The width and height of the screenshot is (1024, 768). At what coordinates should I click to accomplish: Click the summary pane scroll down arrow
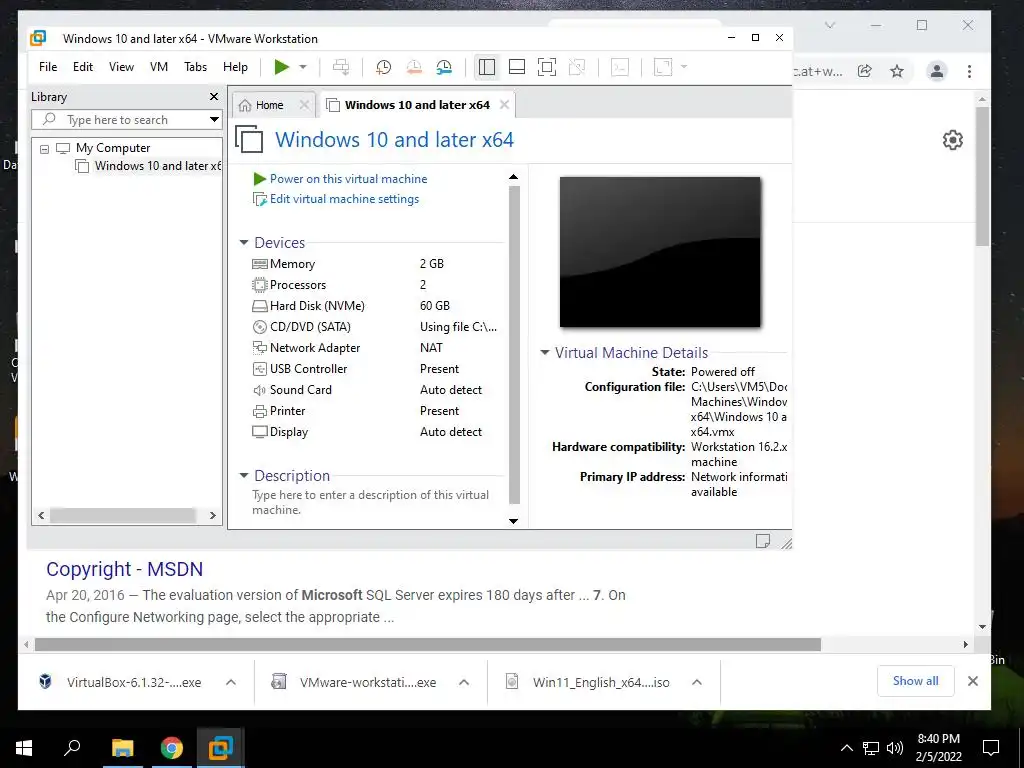tap(513, 520)
